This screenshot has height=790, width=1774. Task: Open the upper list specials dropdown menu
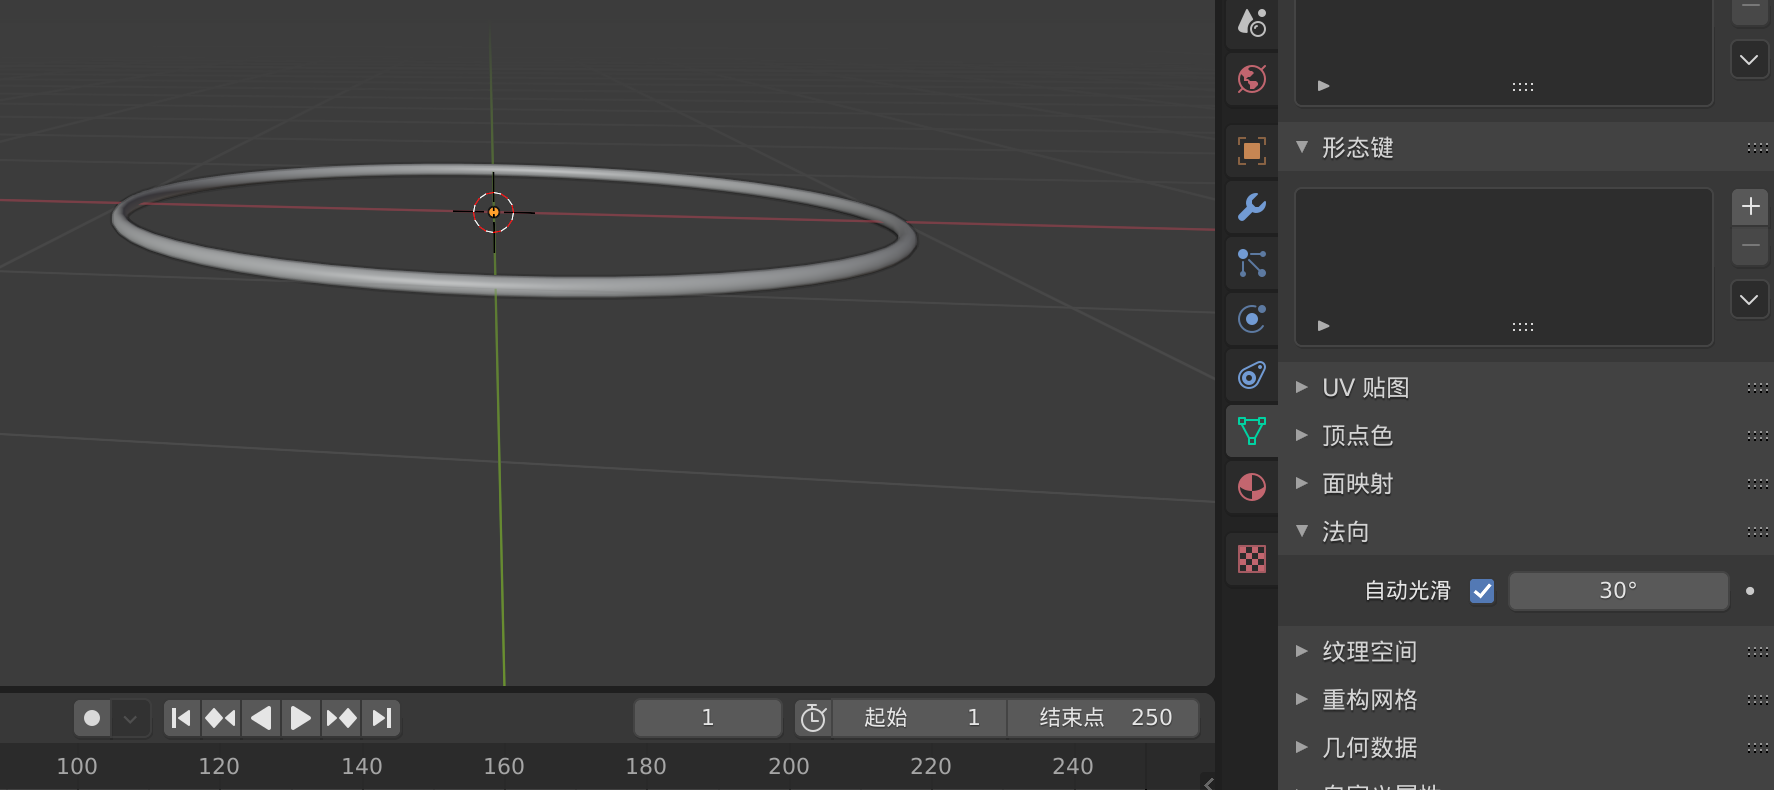(1749, 60)
